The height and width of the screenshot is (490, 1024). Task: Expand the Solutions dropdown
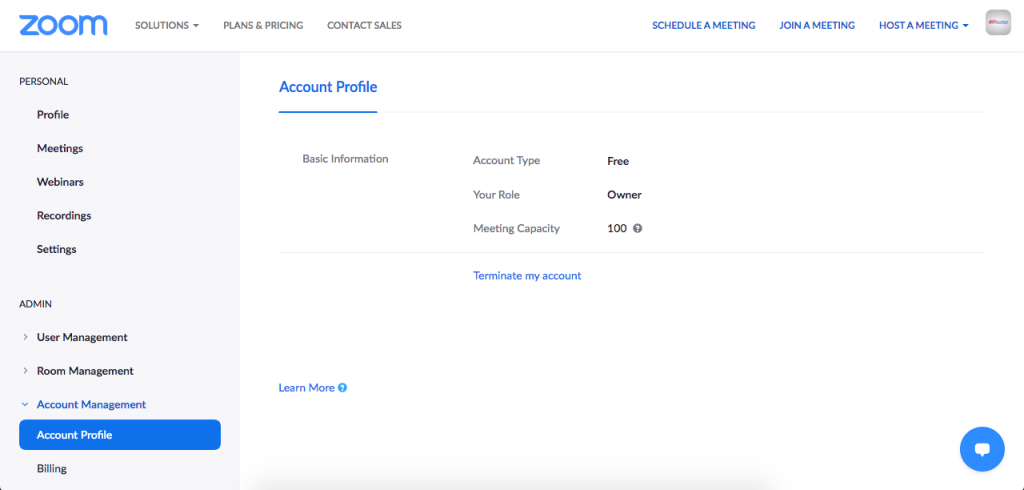167,25
